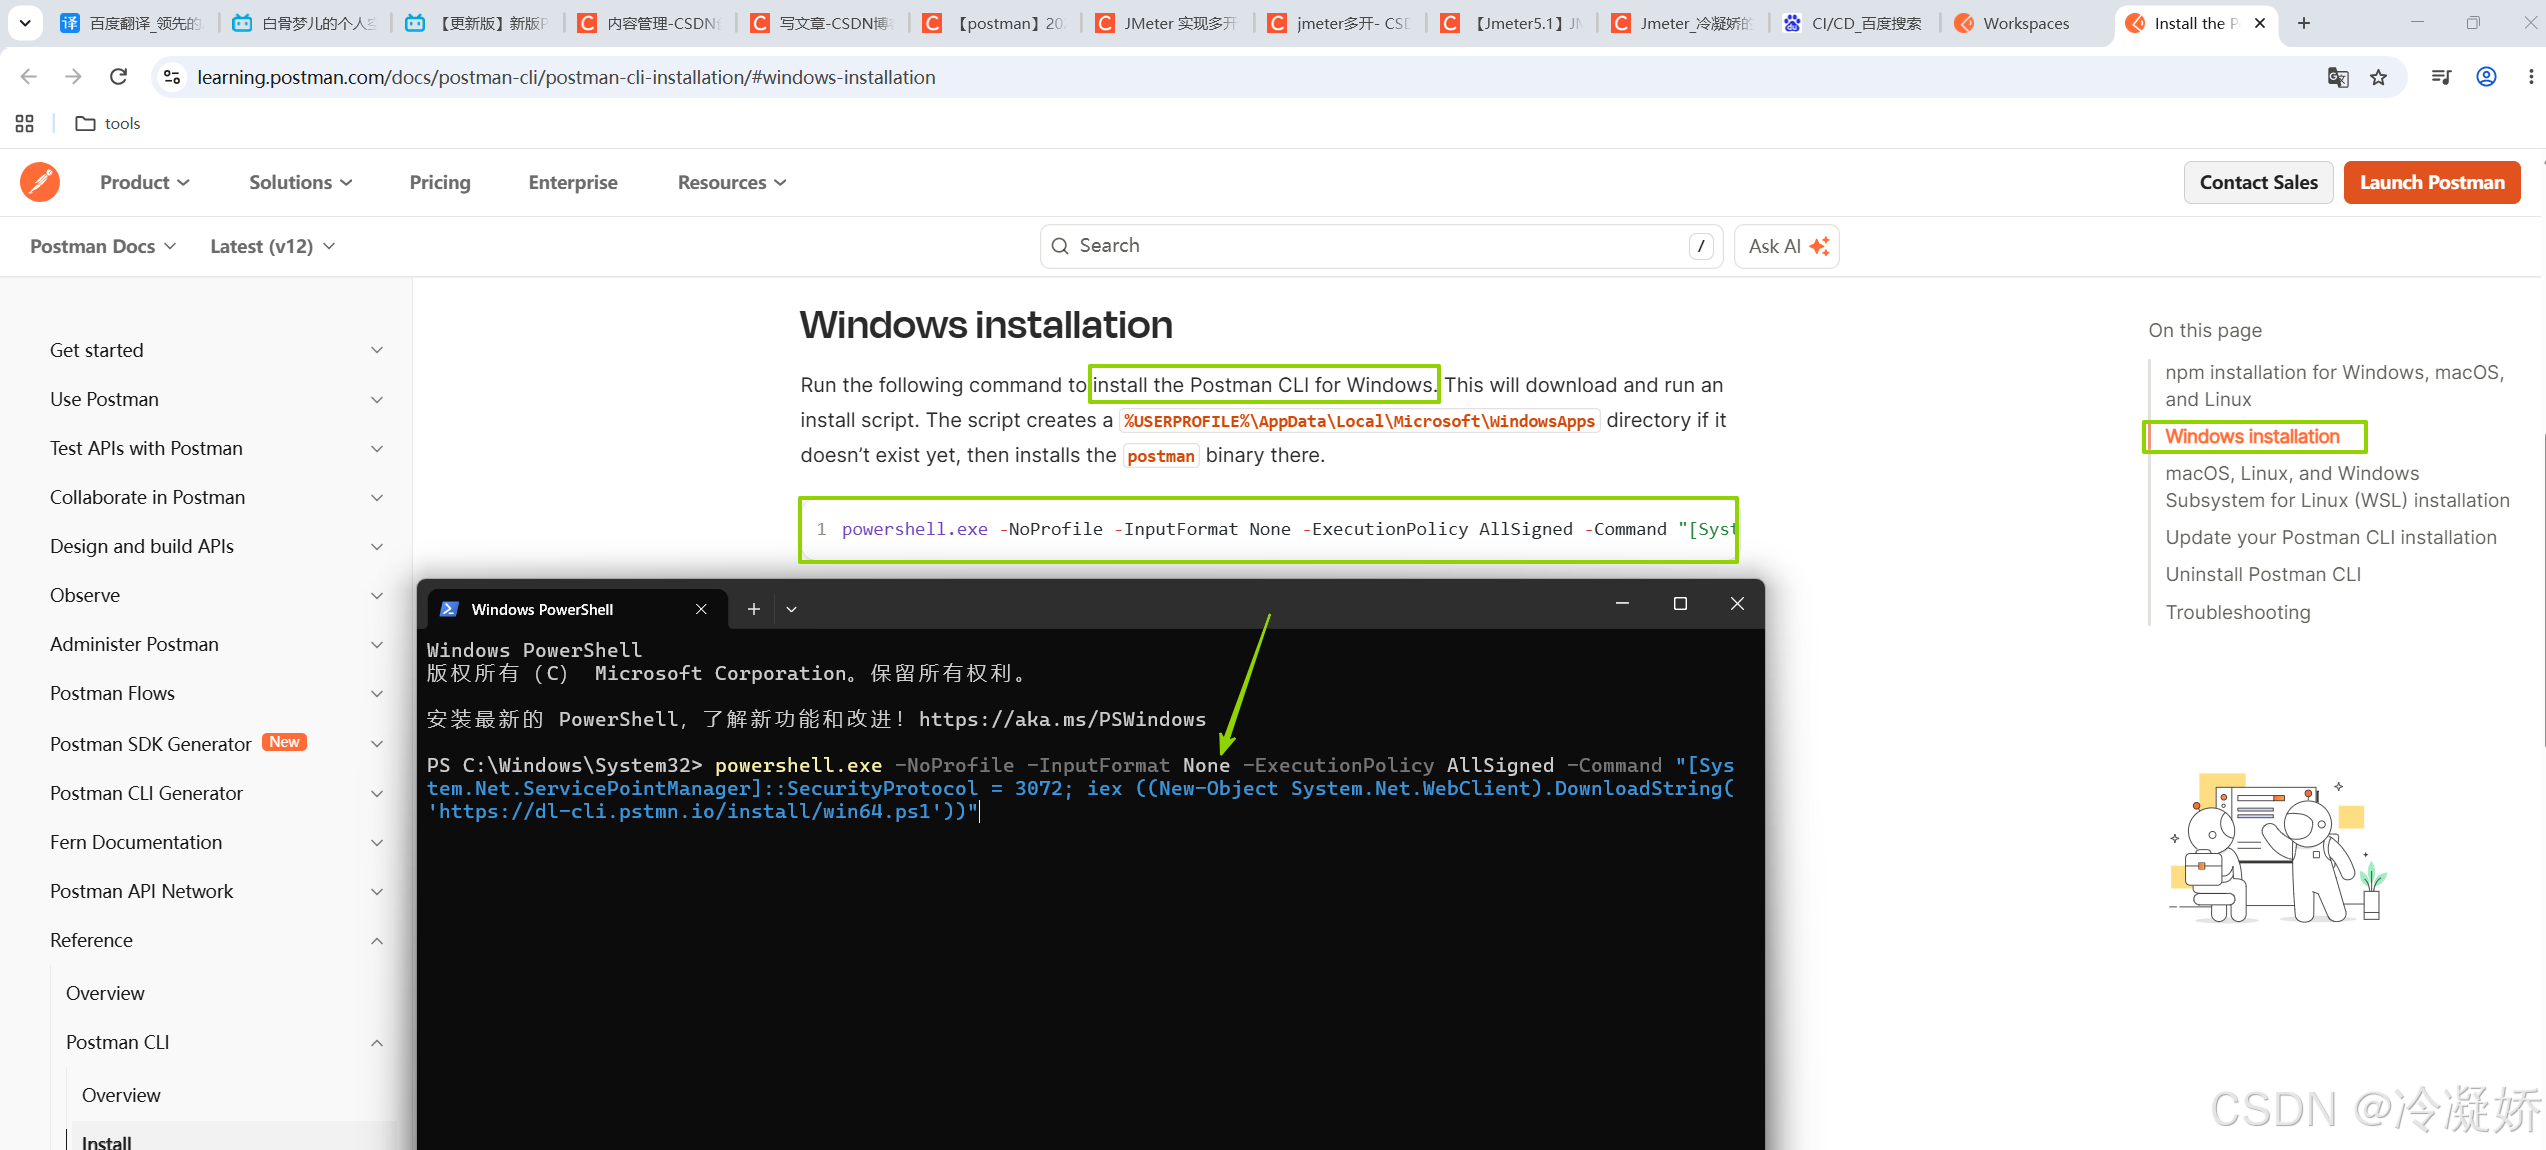Screen dimensions: 2546x1150
Task: Expand the Solutions menu
Action: (301, 182)
